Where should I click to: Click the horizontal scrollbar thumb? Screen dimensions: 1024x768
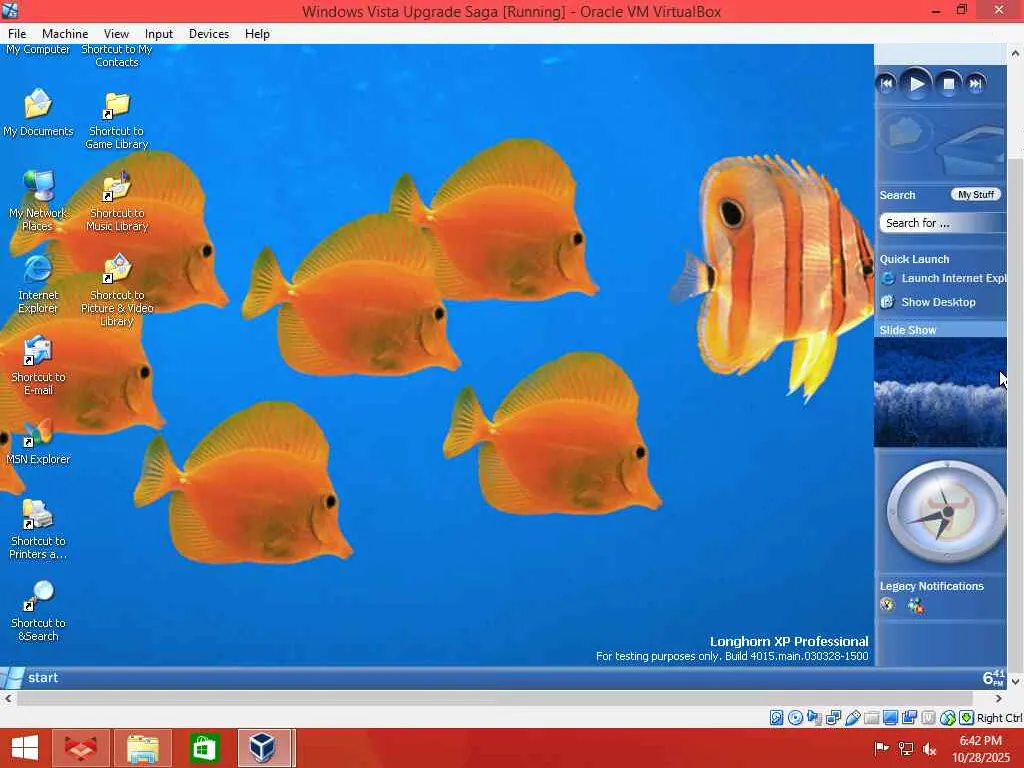[x=496, y=698]
